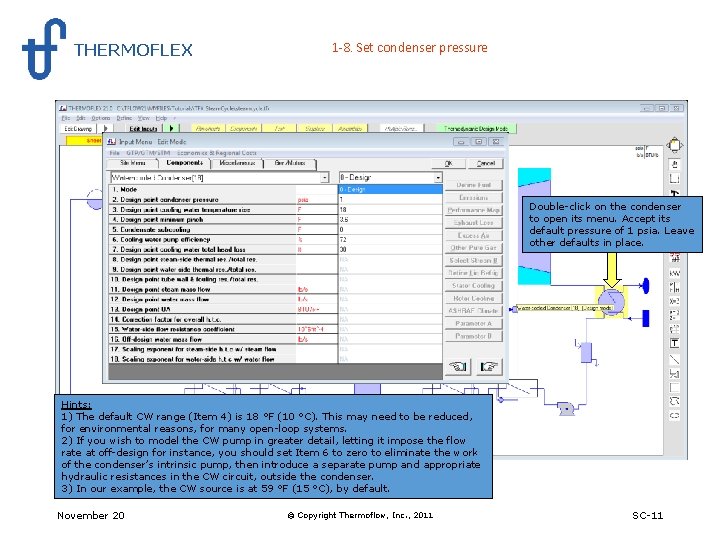Click the link icon at toolbar bottom
The width and height of the screenshot is (720, 540).
point(674,416)
